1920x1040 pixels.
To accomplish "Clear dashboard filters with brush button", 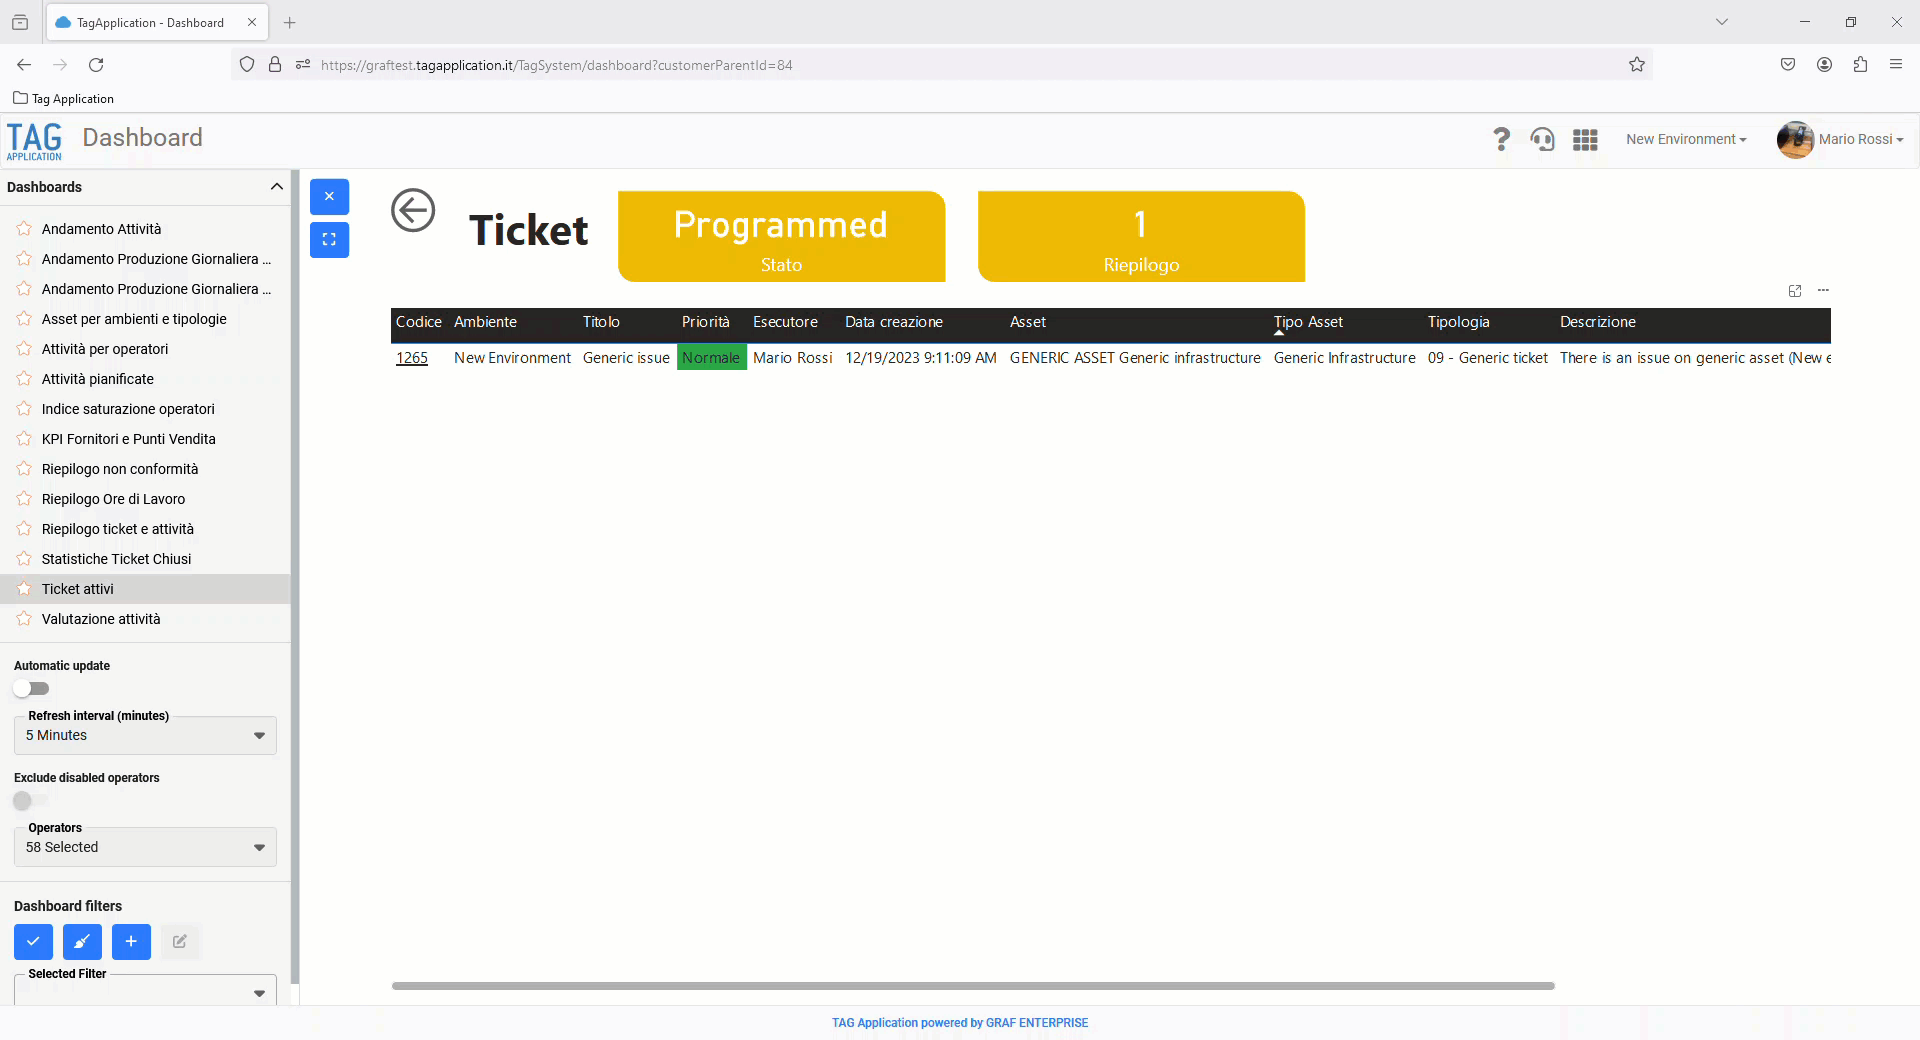I will tap(82, 941).
